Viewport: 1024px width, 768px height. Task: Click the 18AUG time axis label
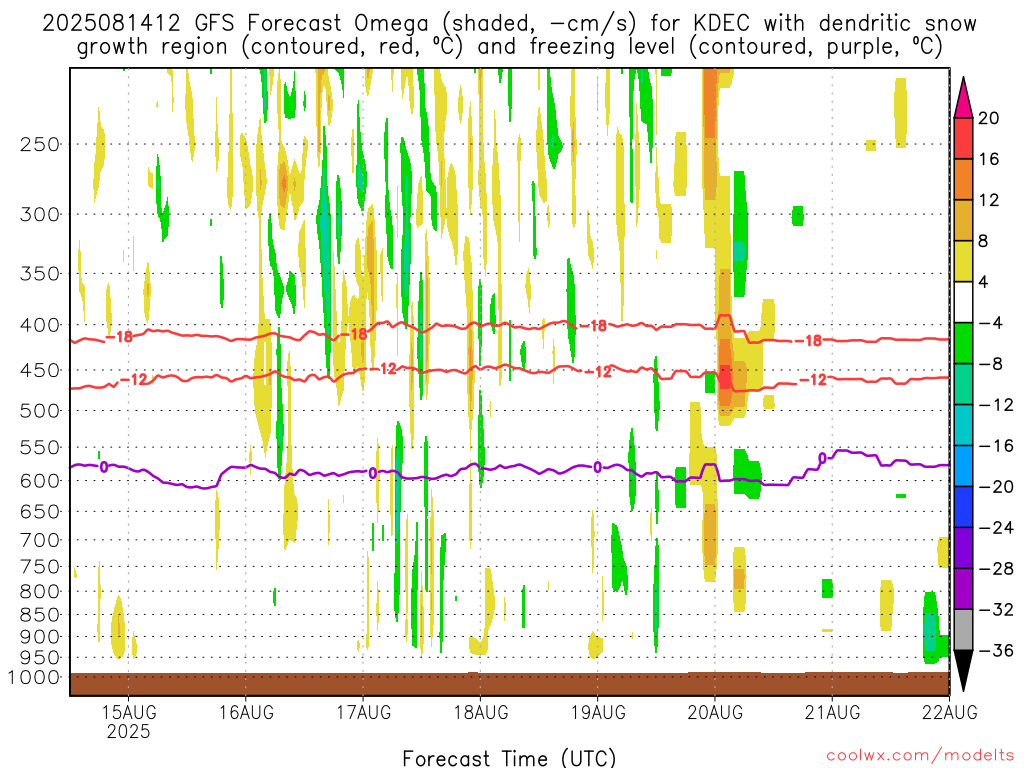481,712
